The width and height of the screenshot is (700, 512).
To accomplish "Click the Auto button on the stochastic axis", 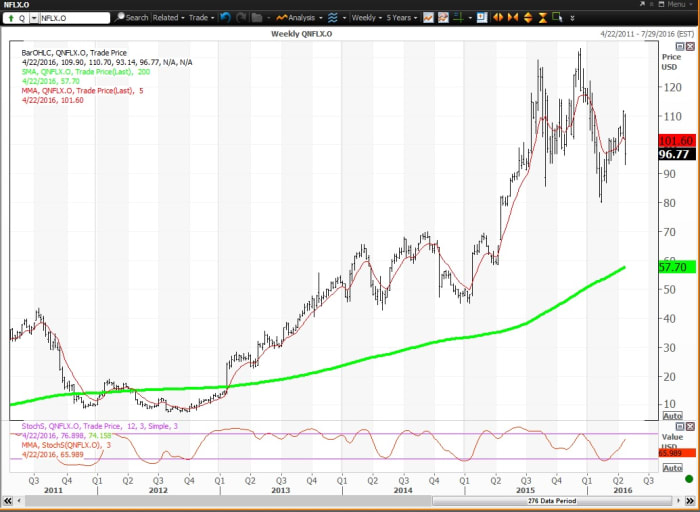I will click(x=672, y=468).
